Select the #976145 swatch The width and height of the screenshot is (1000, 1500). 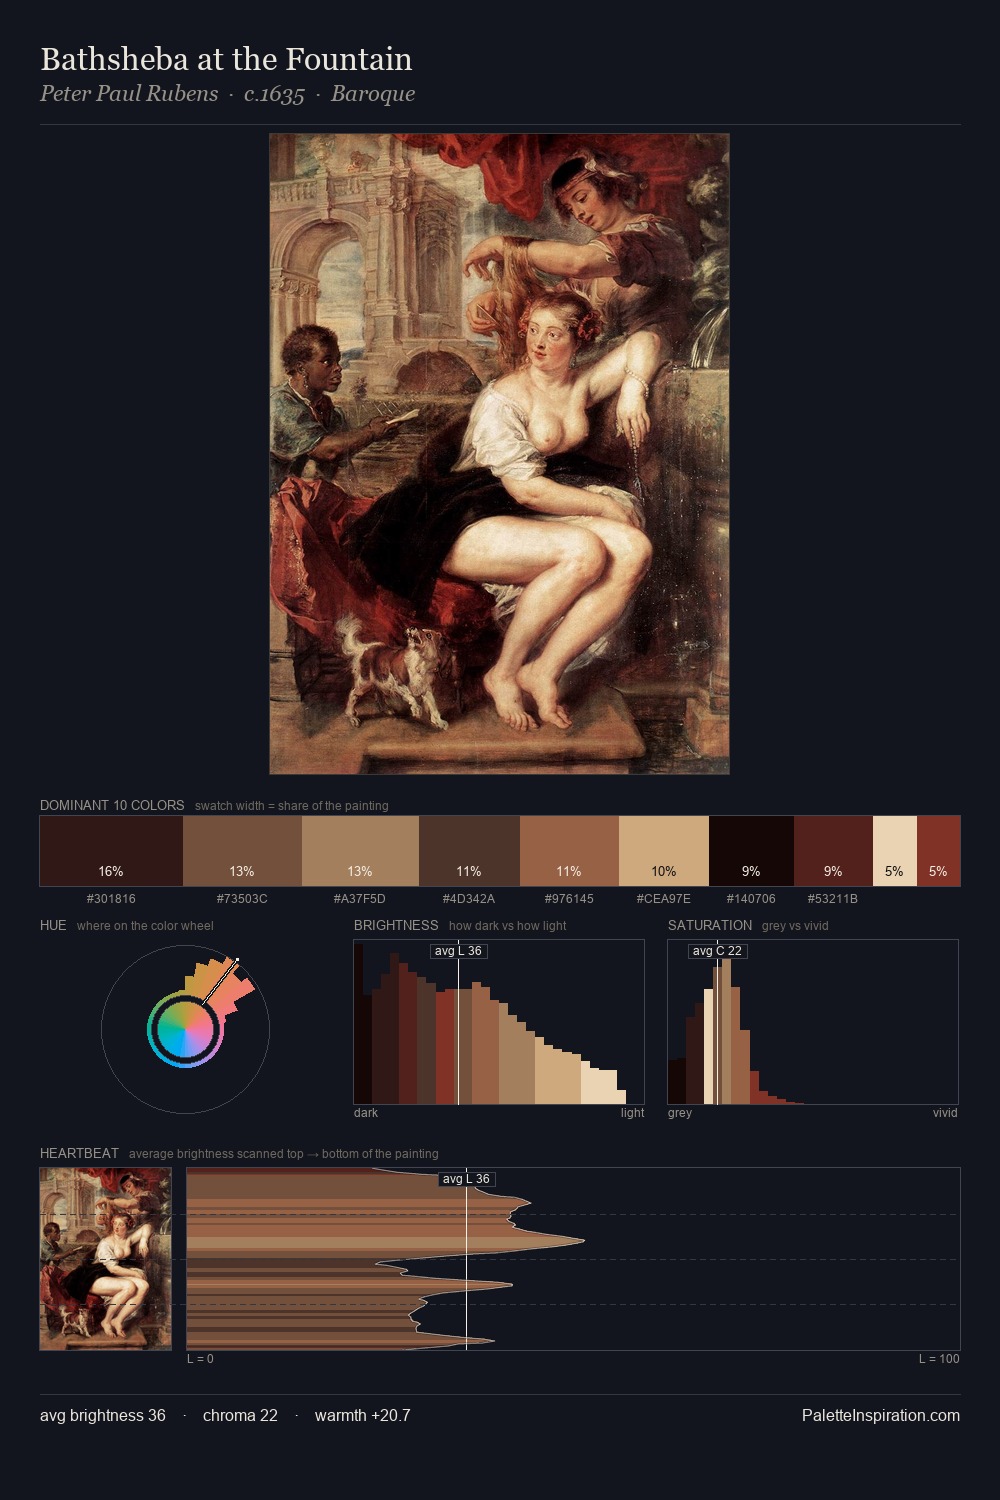569,851
